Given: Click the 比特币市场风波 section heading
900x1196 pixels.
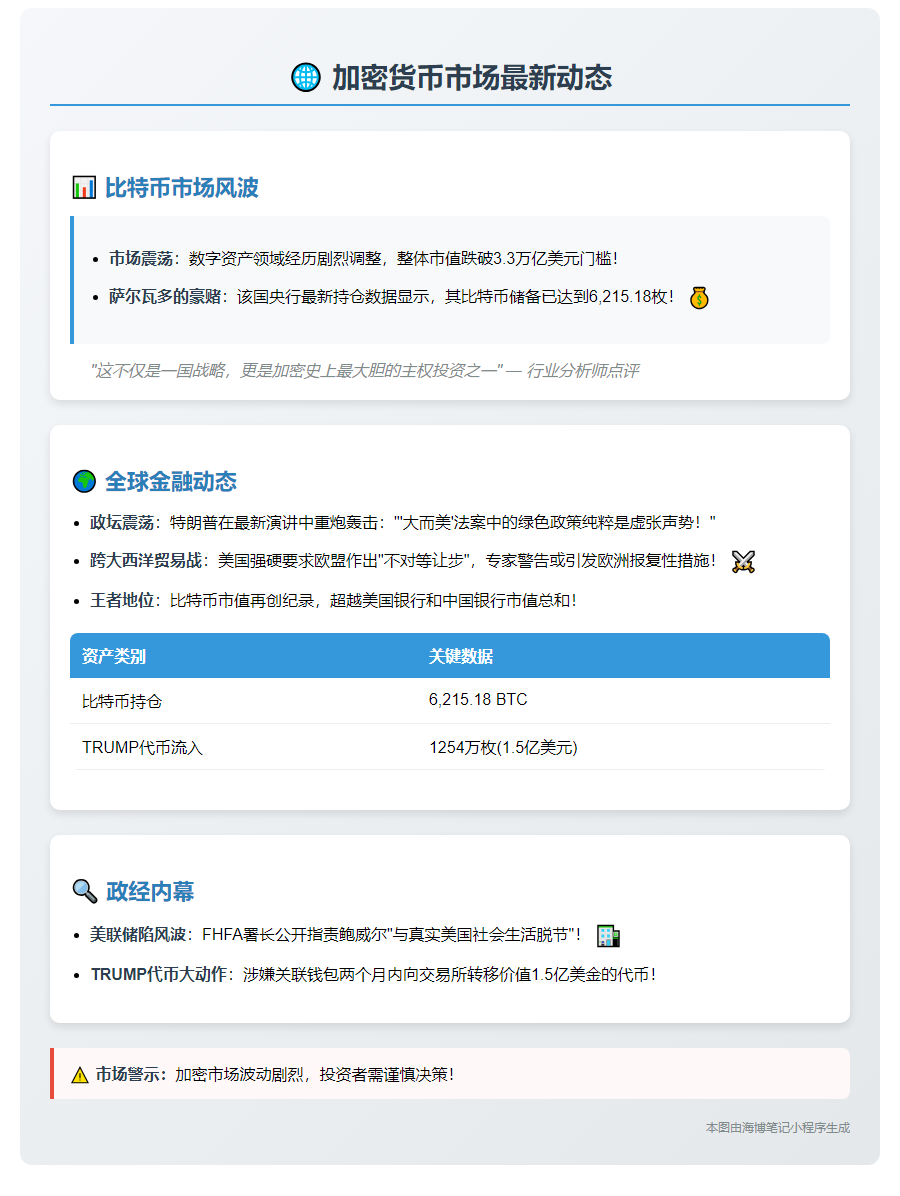Looking at the screenshot, I should [x=181, y=188].
